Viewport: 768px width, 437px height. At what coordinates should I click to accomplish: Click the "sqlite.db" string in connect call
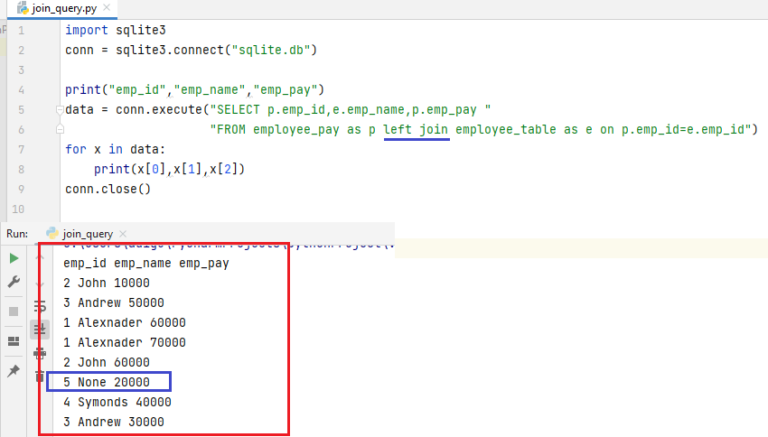coord(271,50)
